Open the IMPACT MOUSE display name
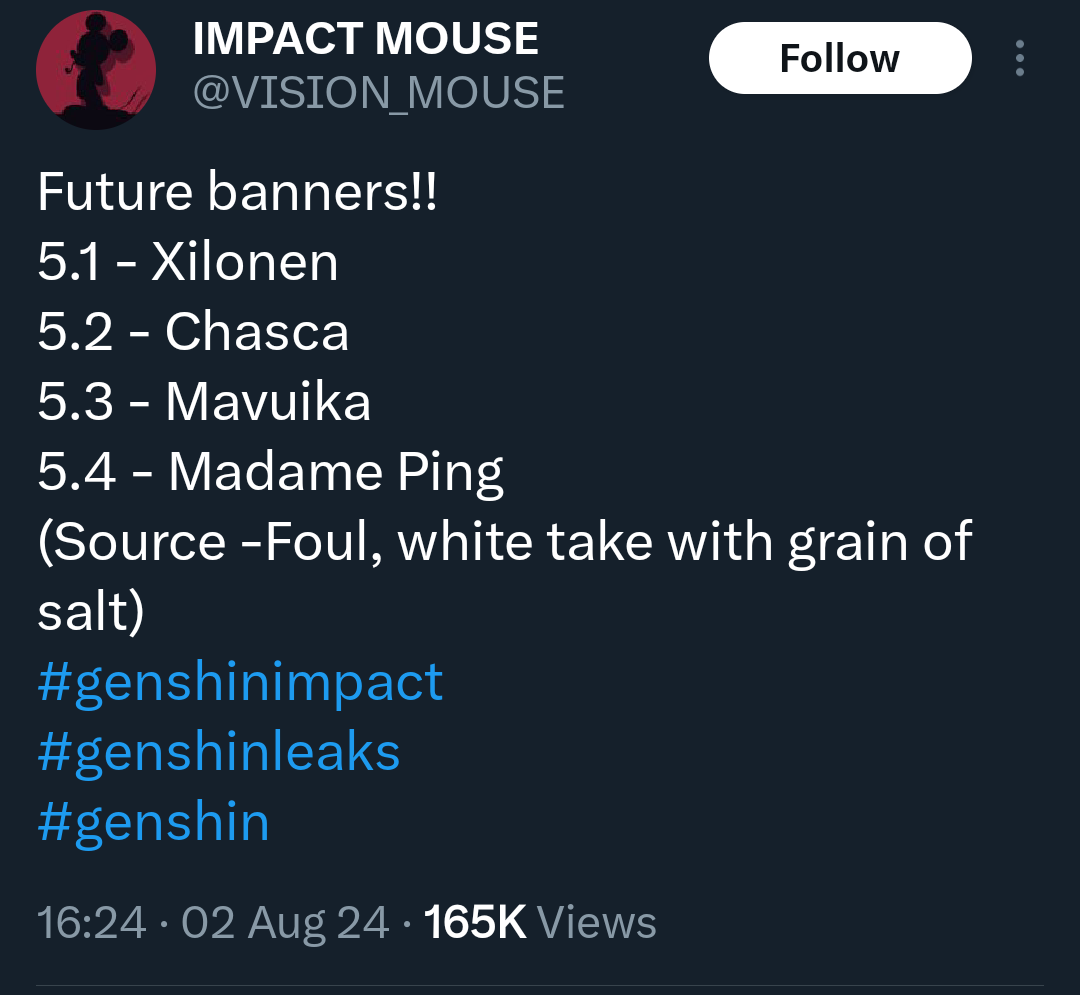The width and height of the screenshot is (1080, 995). click(365, 40)
